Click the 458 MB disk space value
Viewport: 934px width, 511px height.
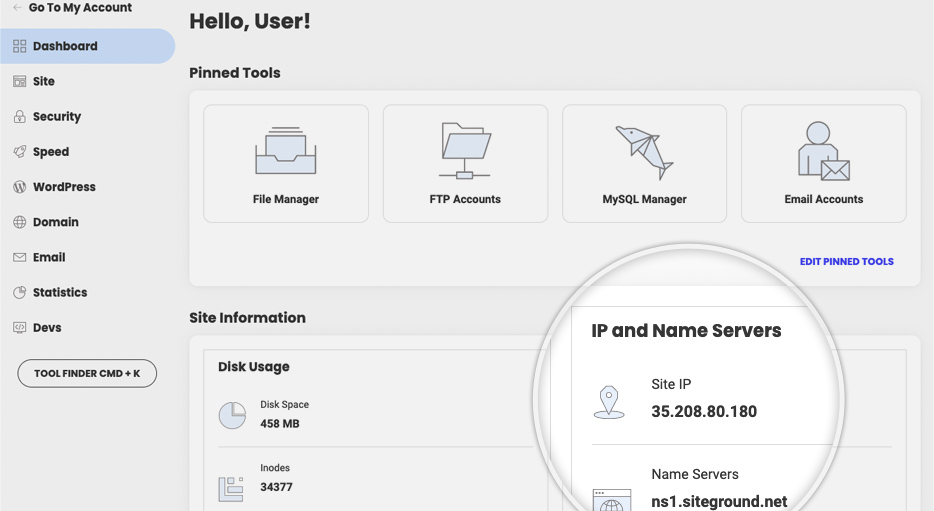(x=280, y=423)
